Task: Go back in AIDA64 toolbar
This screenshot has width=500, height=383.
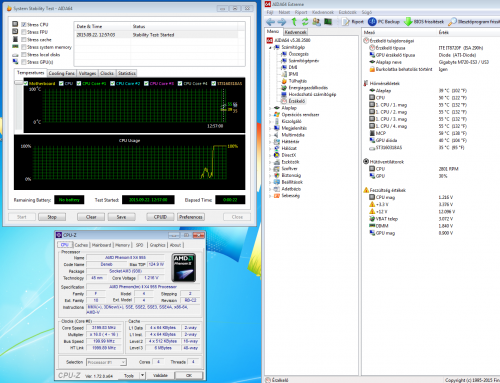Action: [270, 22]
